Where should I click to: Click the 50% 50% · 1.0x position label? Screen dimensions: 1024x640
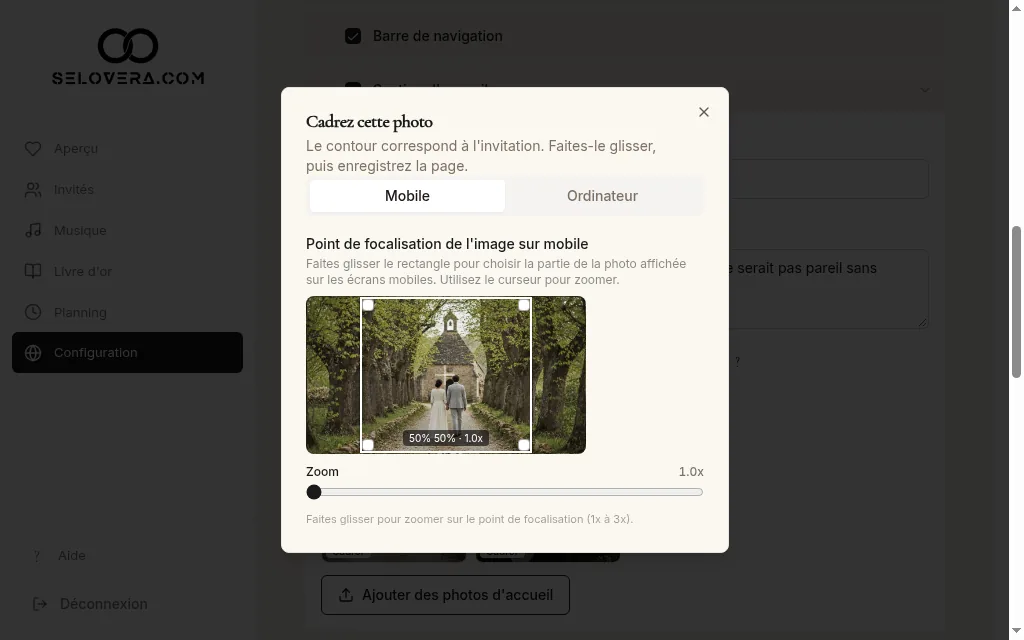[446, 438]
